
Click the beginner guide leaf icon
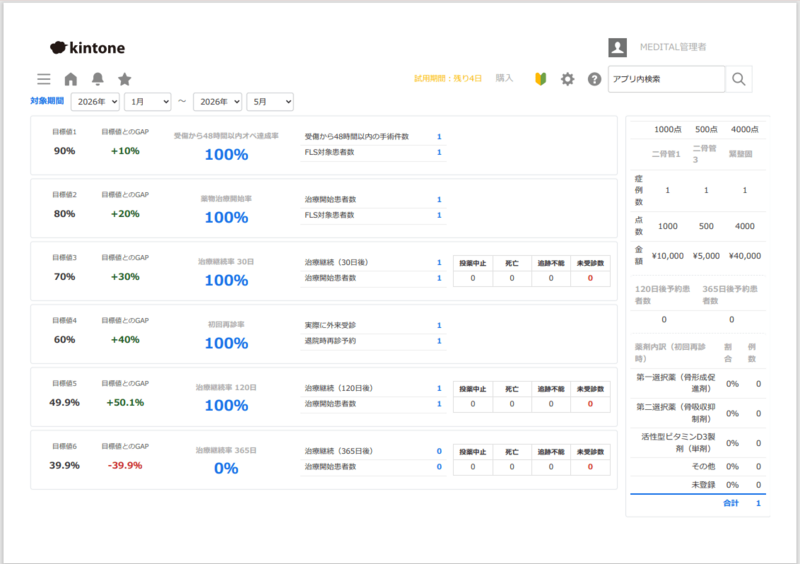540,79
